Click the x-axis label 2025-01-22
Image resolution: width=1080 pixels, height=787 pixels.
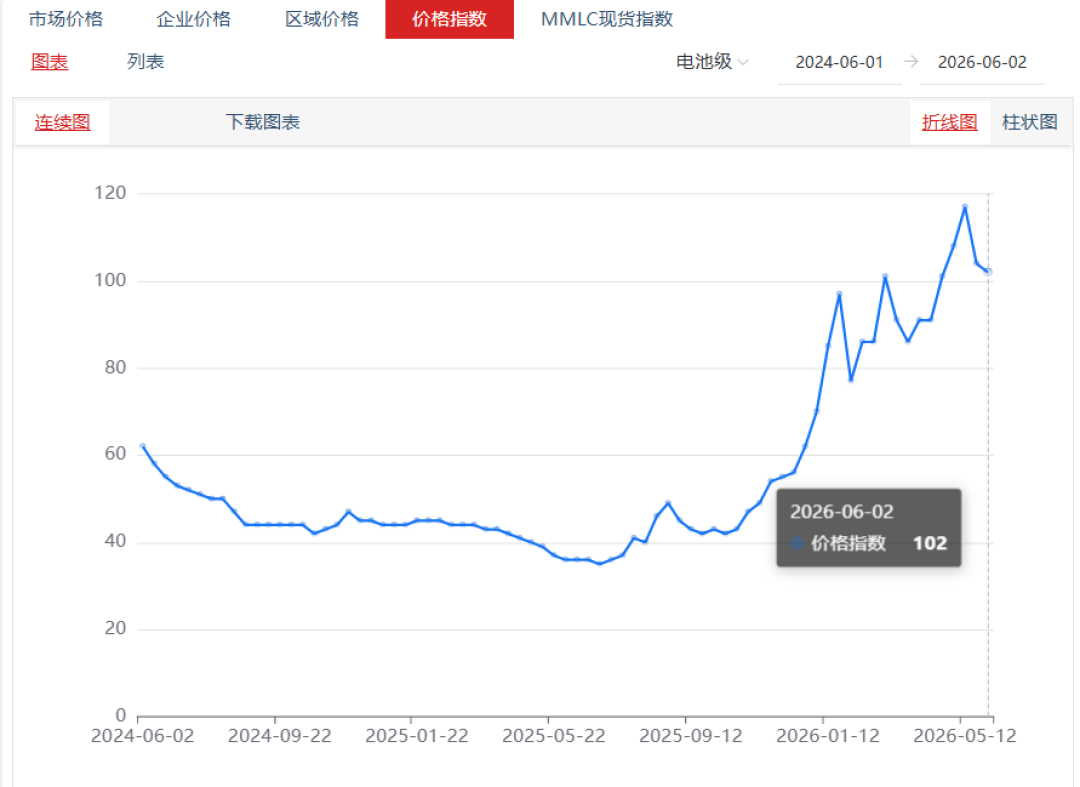click(x=417, y=736)
